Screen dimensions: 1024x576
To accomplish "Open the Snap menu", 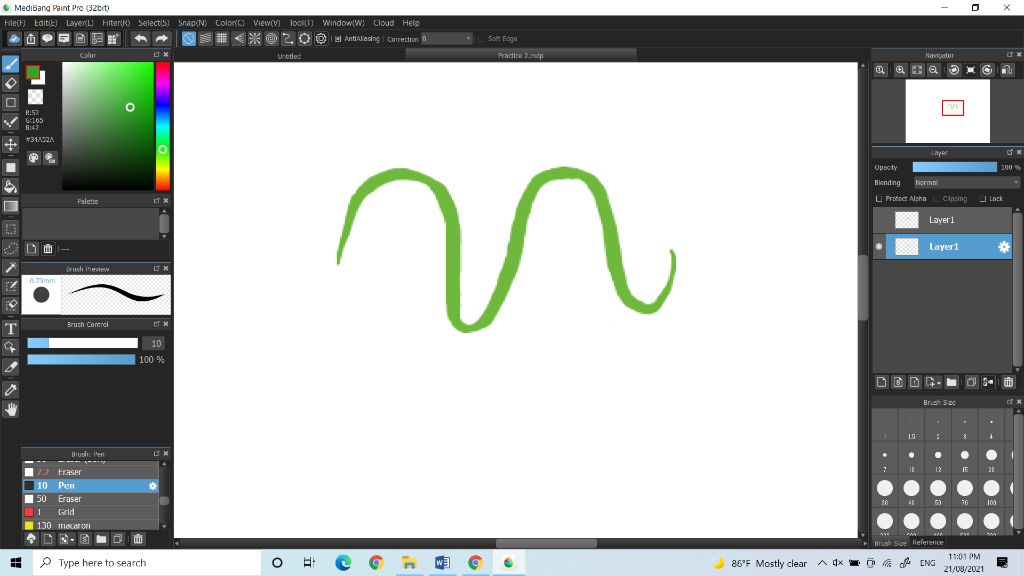I will pos(192,23).
